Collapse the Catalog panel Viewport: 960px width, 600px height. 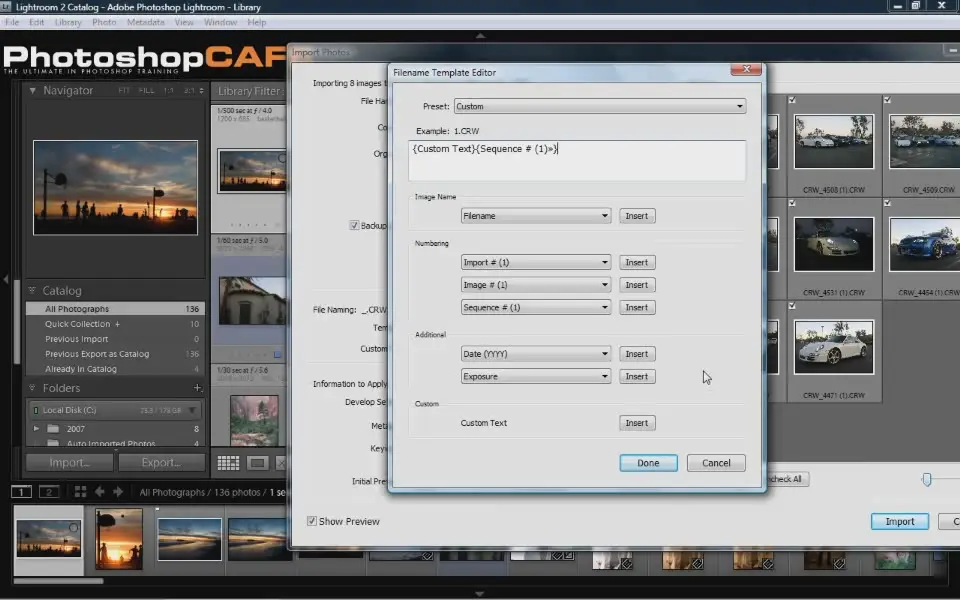point(32,290)
